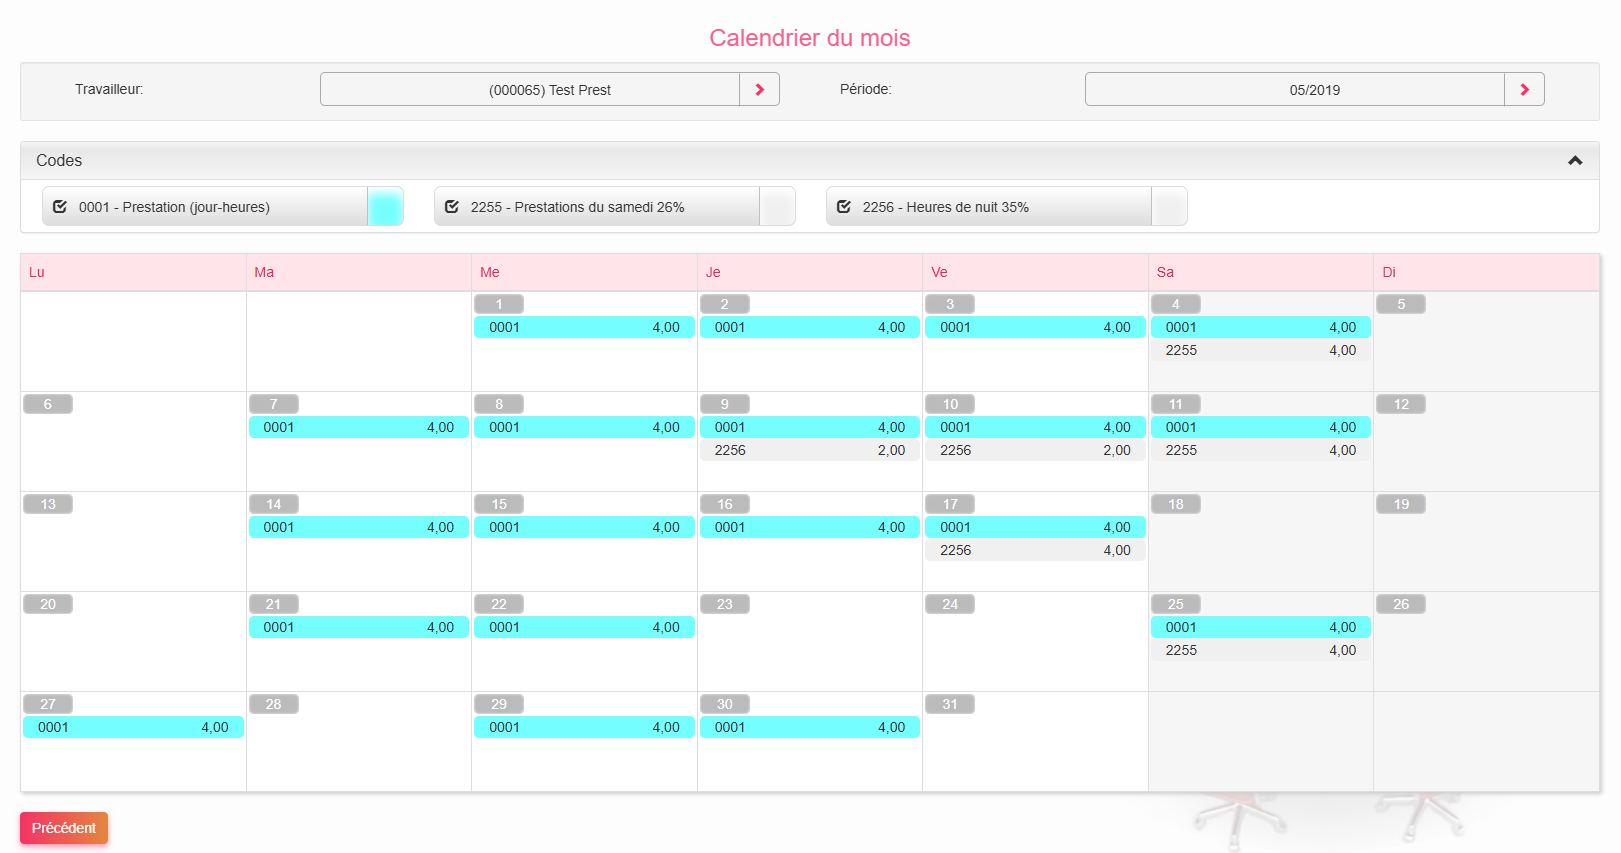Viewport: 1621px width, 853px height.
Task: Click the color swatch for code 2256
Action: [x=1169, y=207]
